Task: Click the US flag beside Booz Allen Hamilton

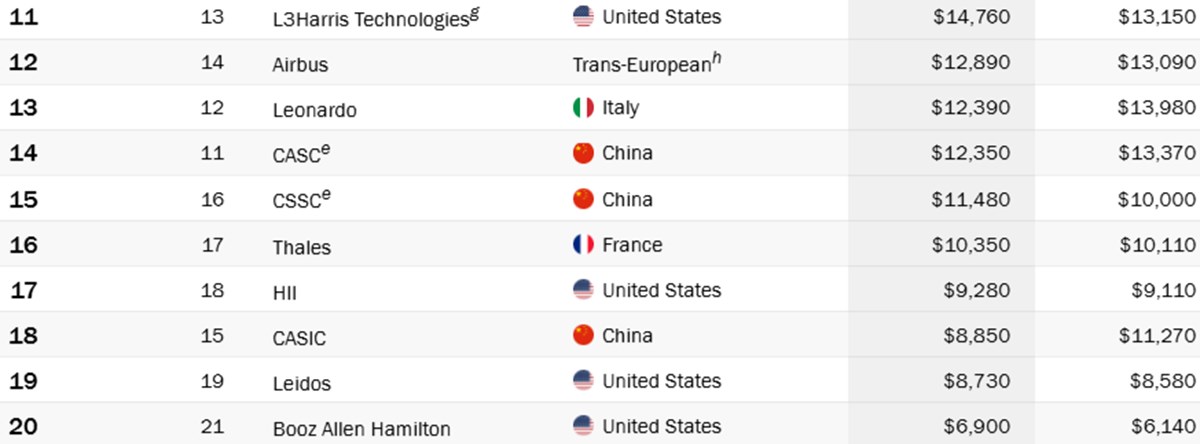Action: [583, 426]
